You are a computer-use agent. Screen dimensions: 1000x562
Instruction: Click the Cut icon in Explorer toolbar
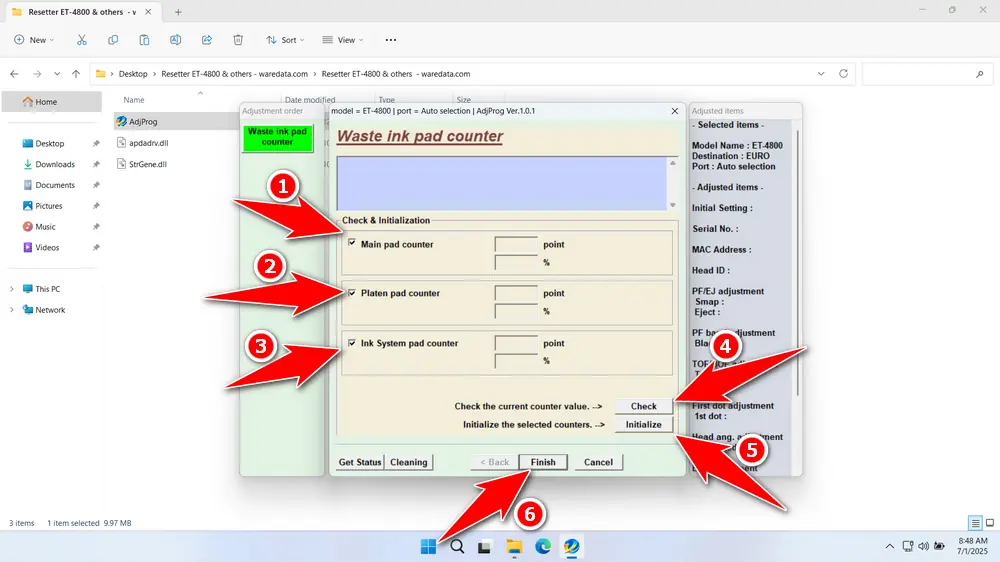pos(82,40)
